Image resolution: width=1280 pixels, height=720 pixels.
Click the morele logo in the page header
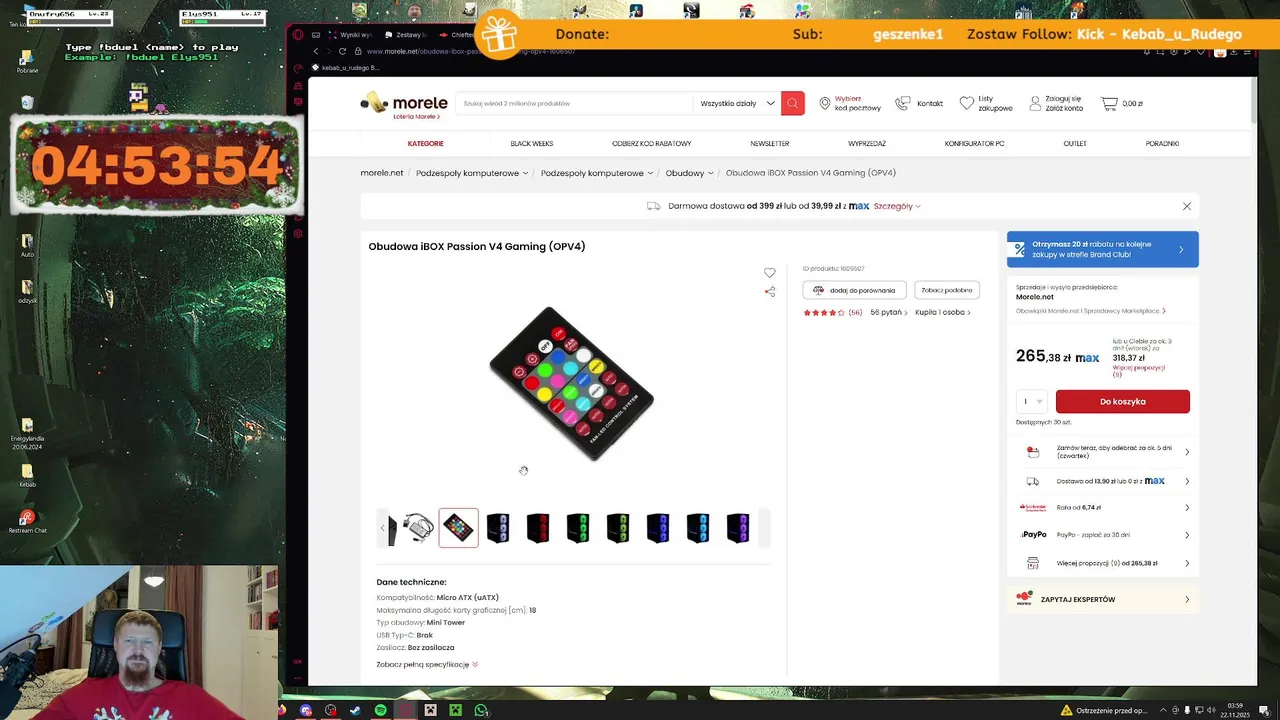click(x=404, y=102)
